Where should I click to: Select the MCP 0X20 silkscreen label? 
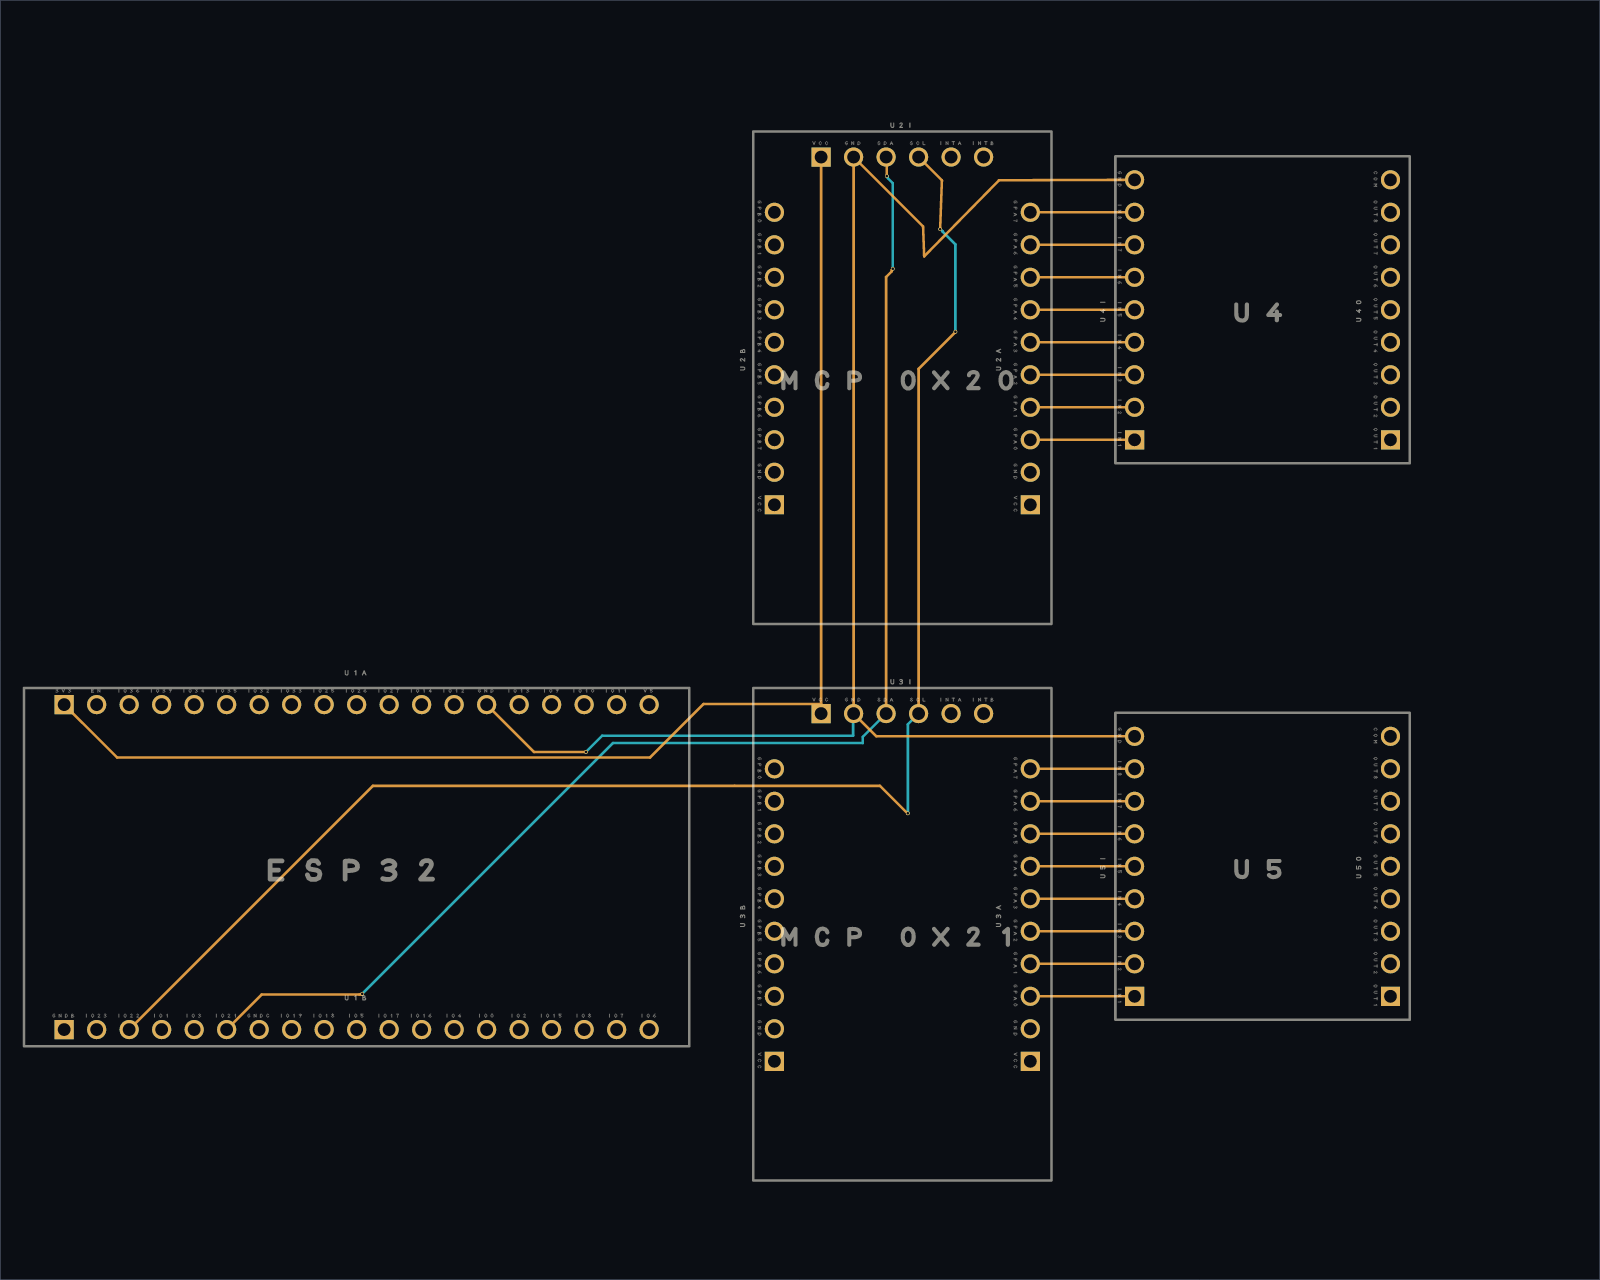[898, 381]
